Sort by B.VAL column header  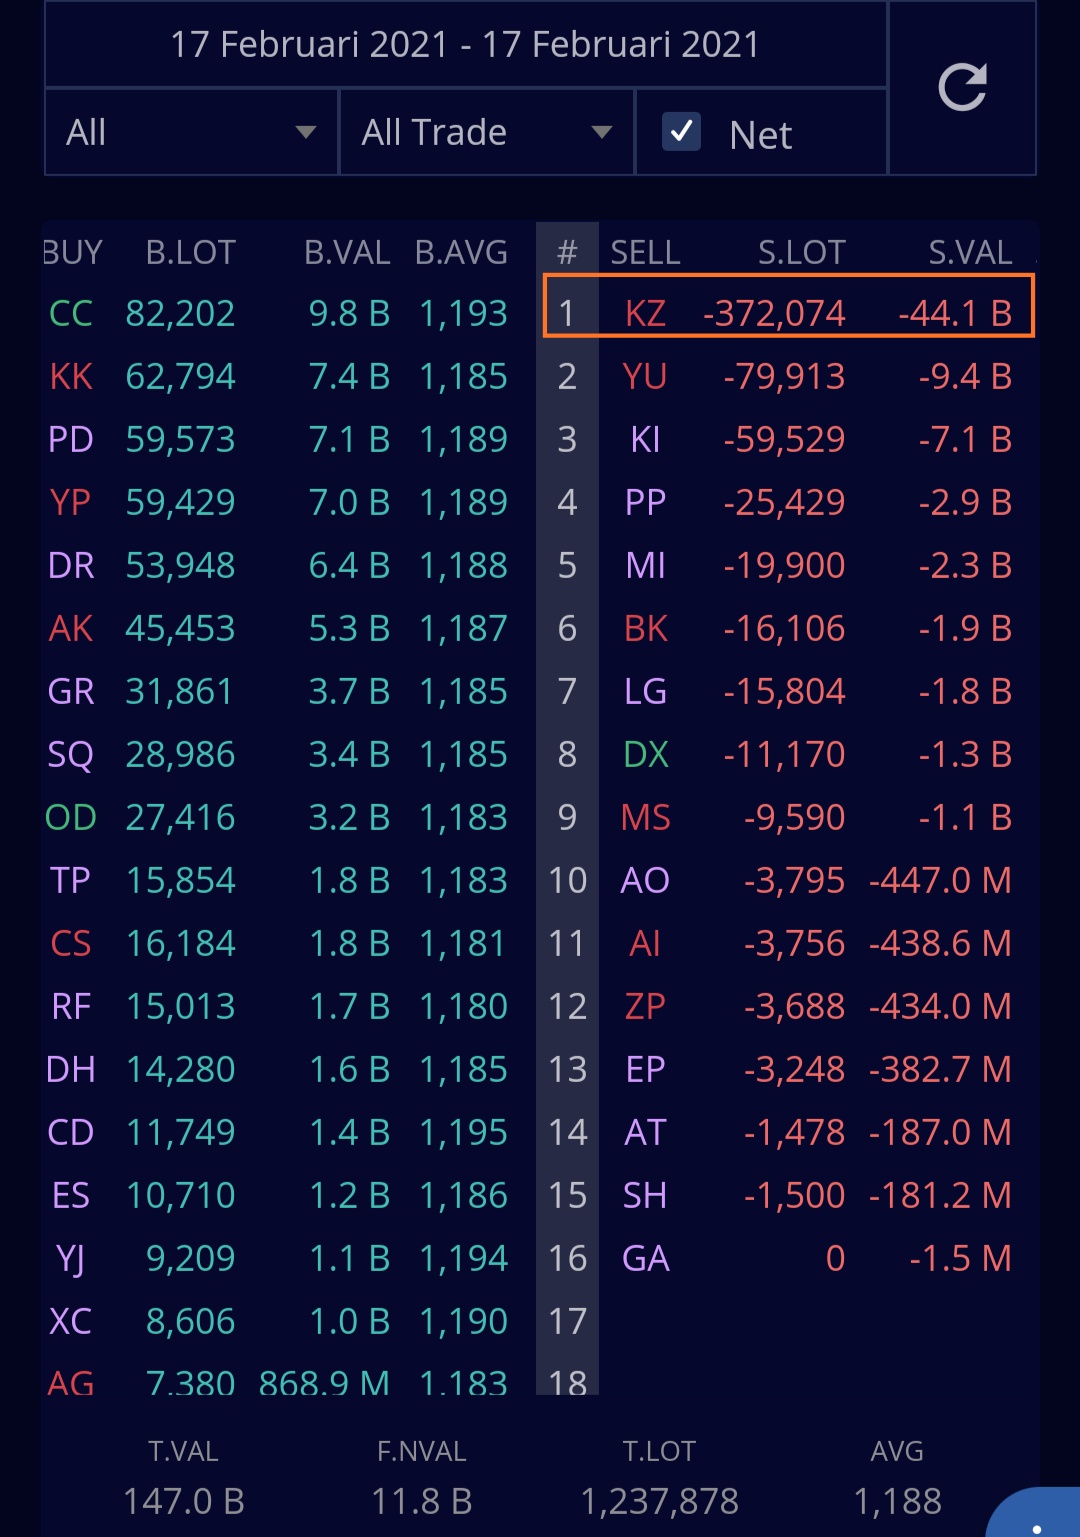pyautogui.click(x=346, y=252)
